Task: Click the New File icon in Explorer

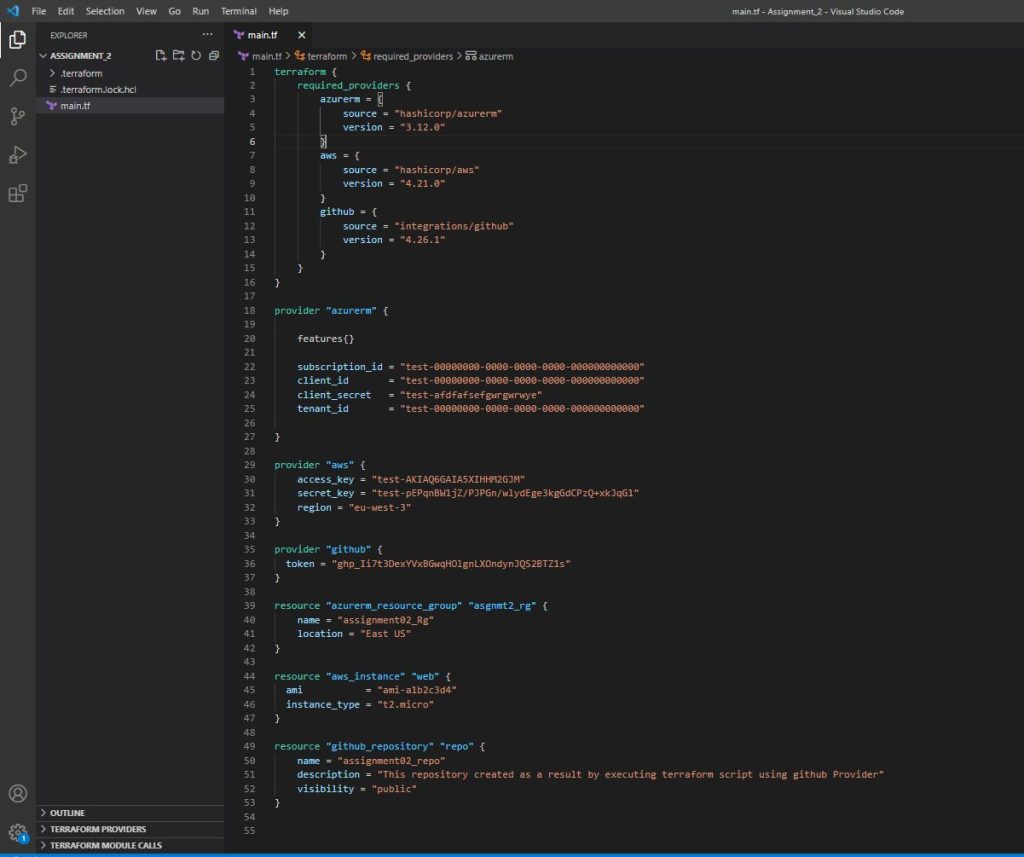Action: coord(161,56)
